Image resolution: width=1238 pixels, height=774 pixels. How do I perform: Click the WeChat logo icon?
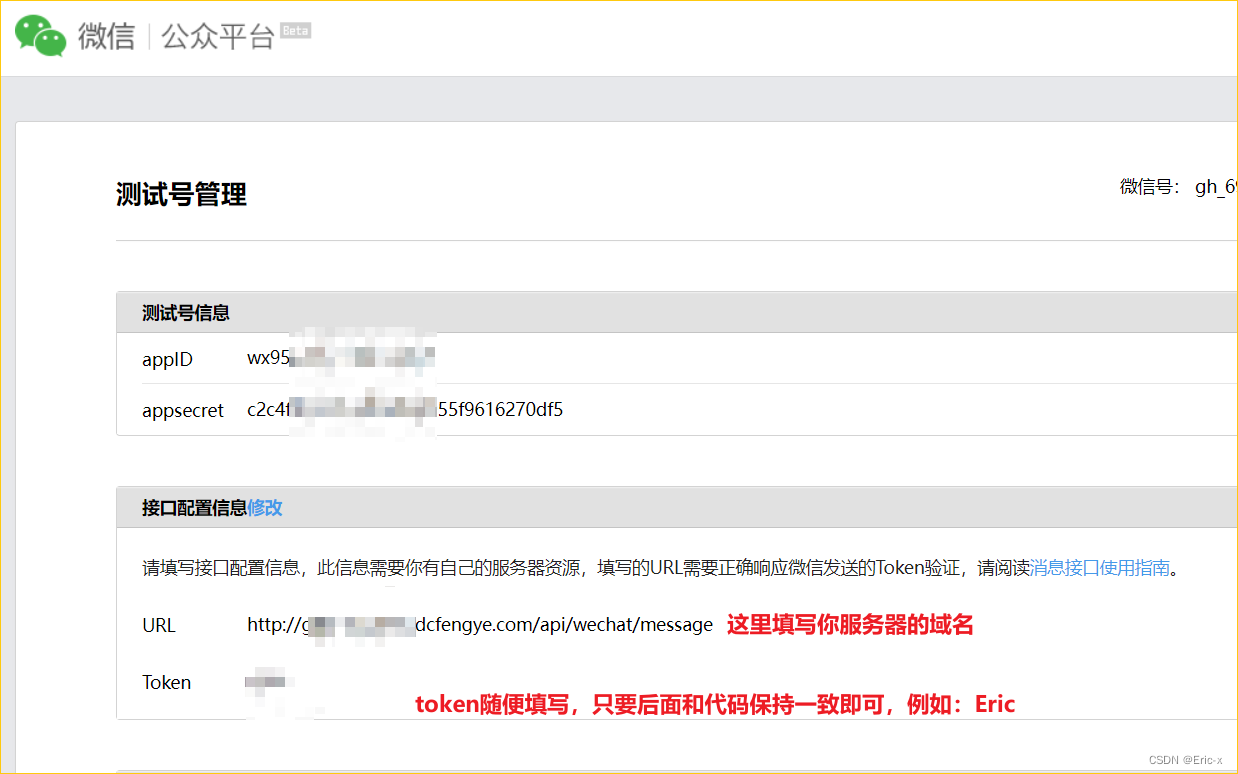click(x=40, y=35)
